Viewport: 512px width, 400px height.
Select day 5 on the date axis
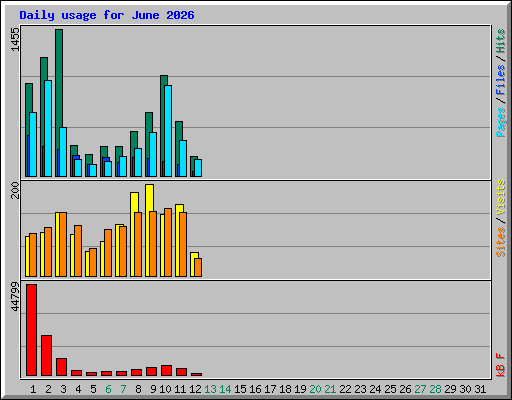pyautogui.click(x=93, y=389)
